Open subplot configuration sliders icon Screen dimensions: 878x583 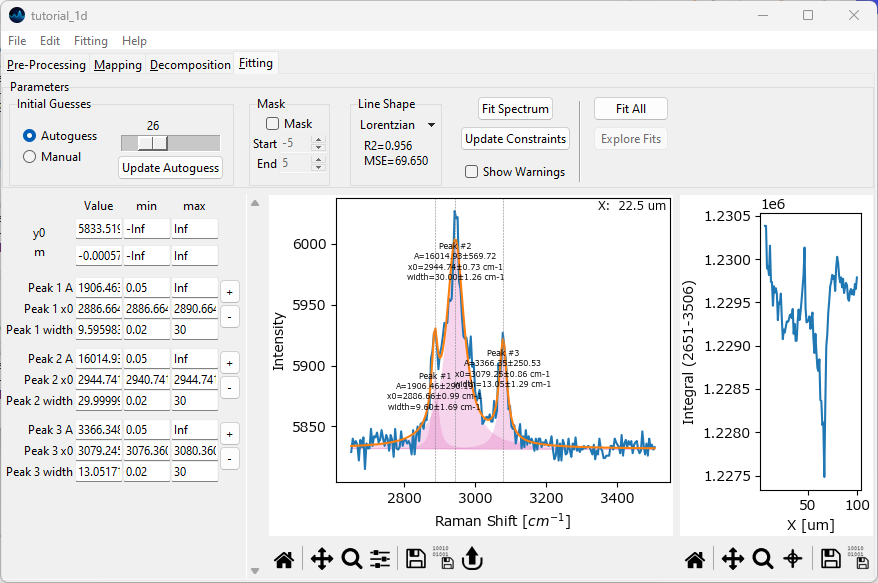point(380,559)
